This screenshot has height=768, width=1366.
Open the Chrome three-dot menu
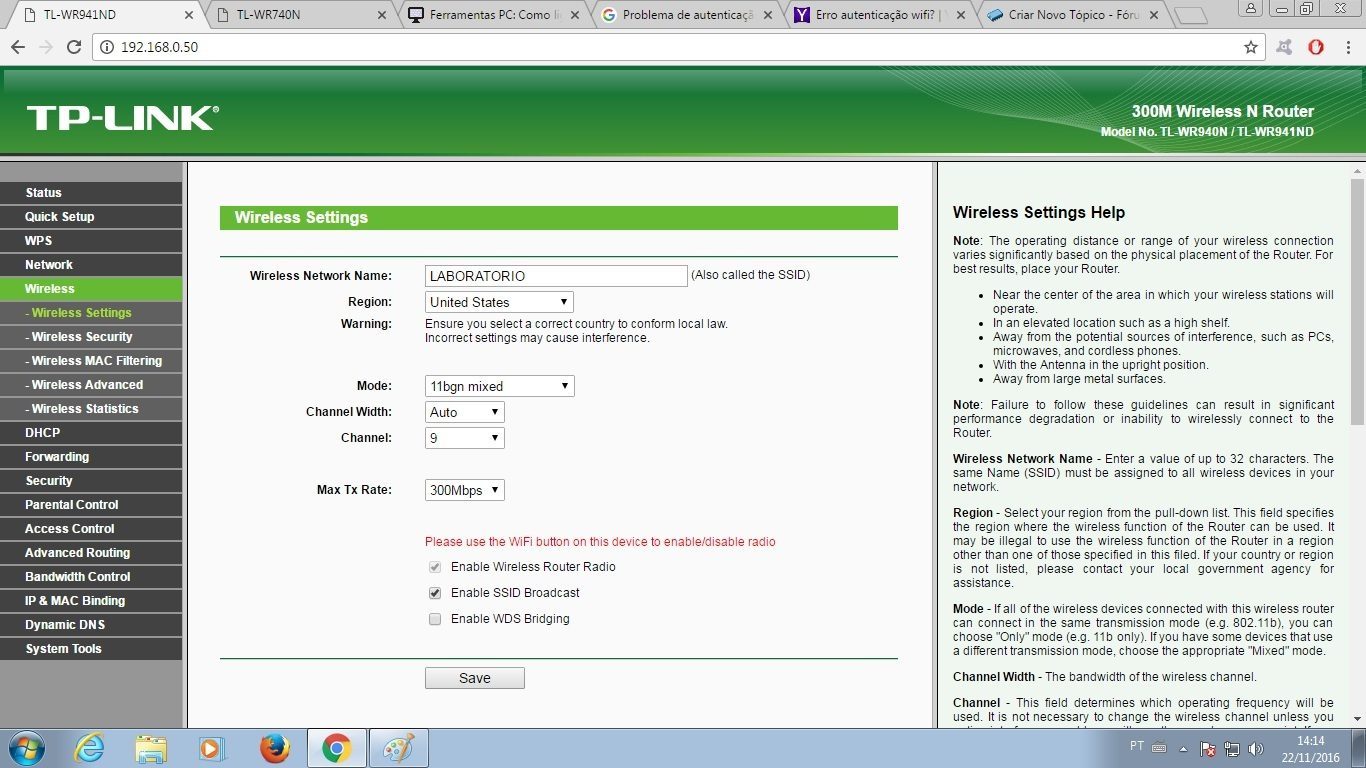pyautogui.click(x=1347, y=47)
